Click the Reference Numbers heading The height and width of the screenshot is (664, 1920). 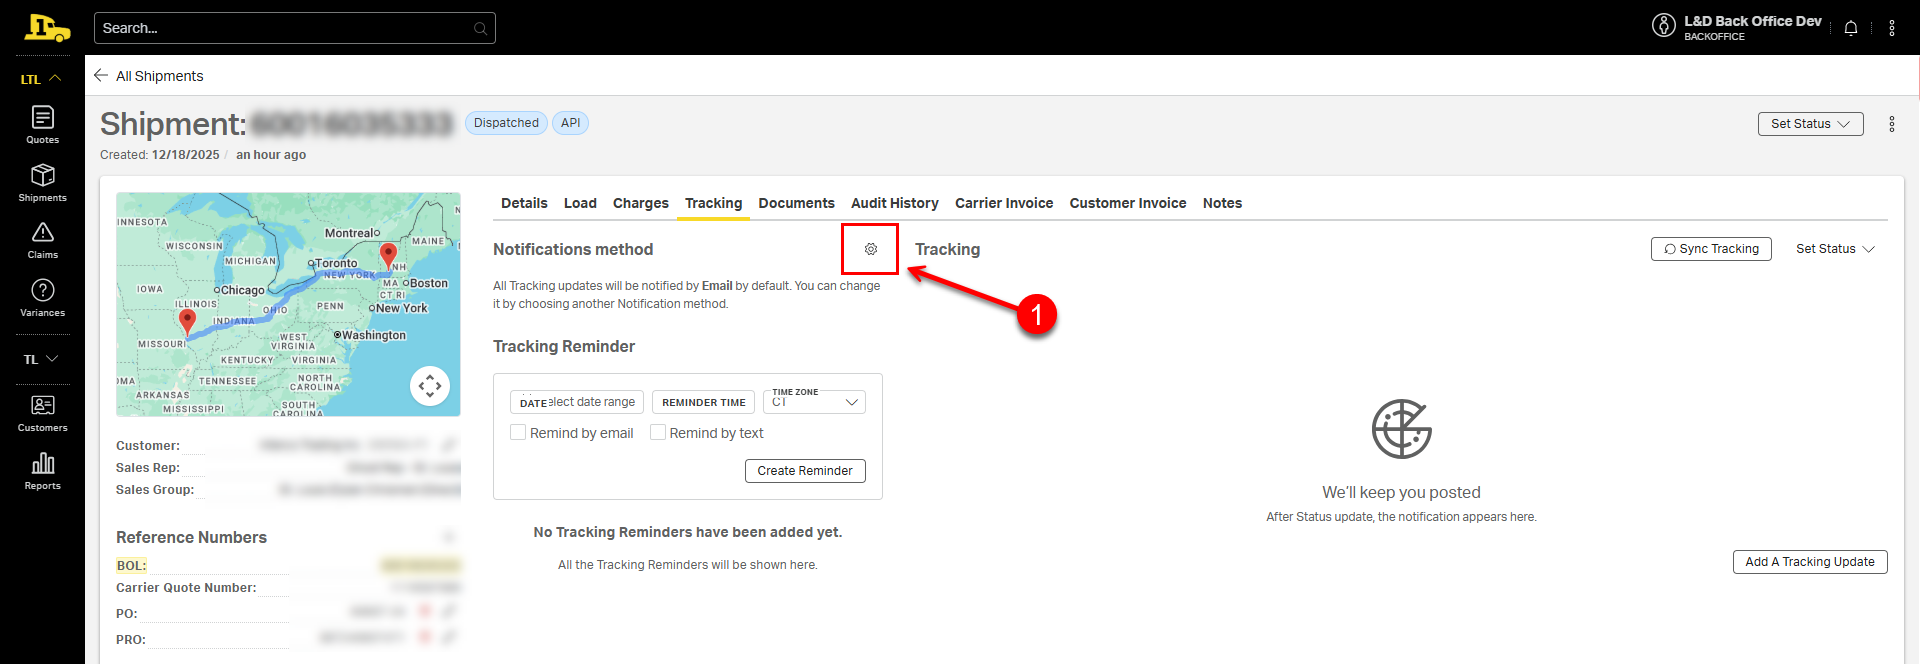191,537
